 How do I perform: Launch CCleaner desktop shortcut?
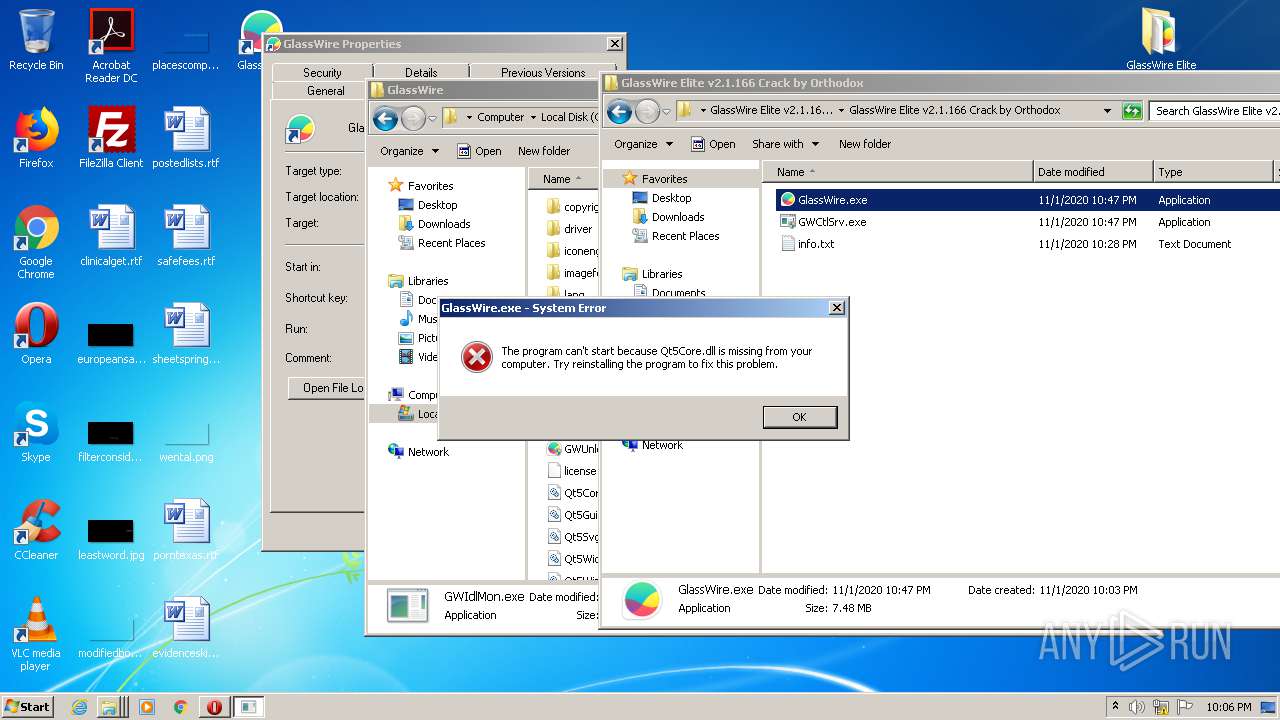click(x=36, y=530)
